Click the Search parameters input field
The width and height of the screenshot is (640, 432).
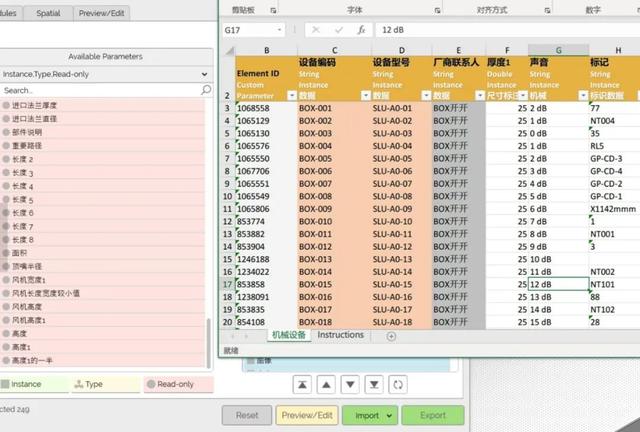click(x=100, y=90)
